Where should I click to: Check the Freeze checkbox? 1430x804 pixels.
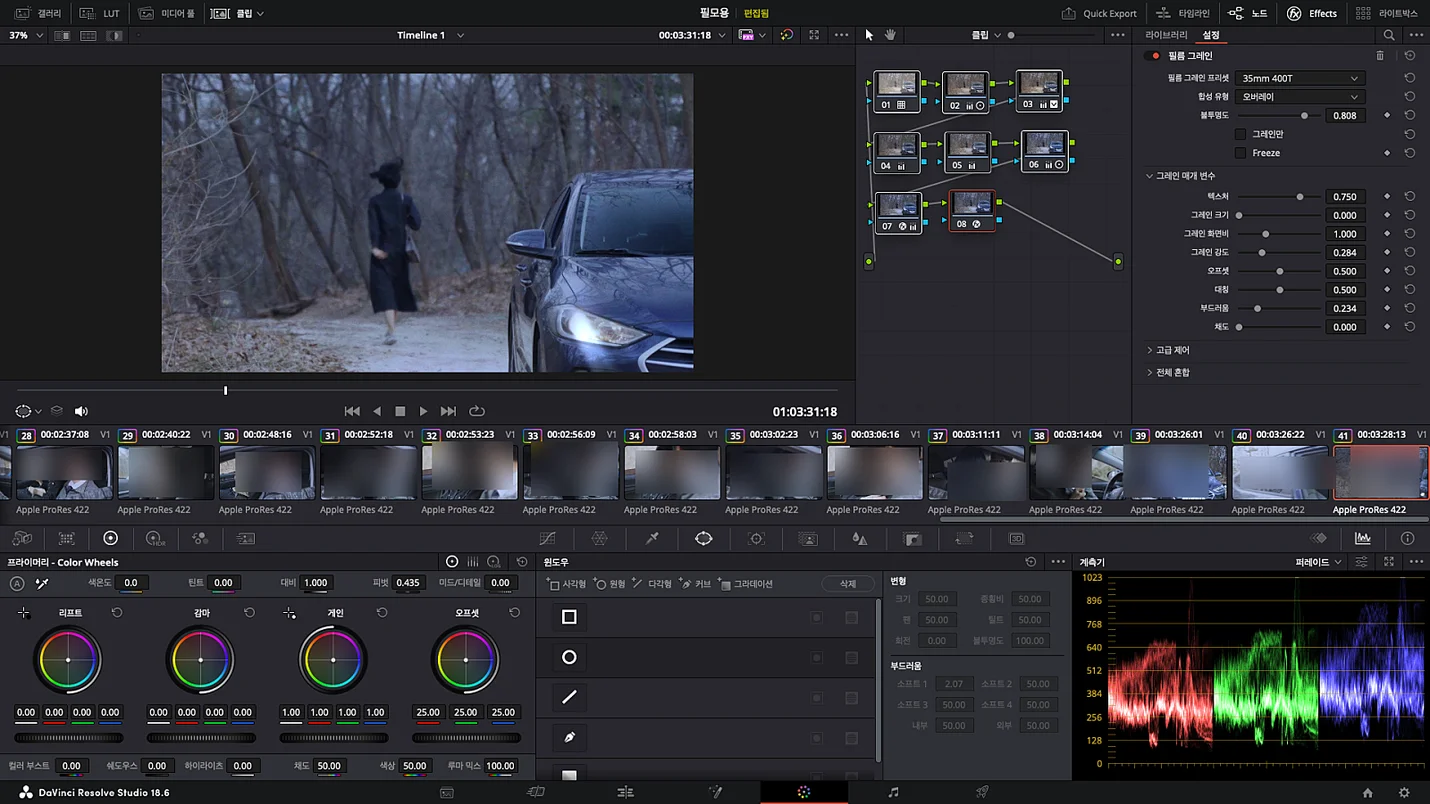pyautogui.click(x=1240, y=153)
